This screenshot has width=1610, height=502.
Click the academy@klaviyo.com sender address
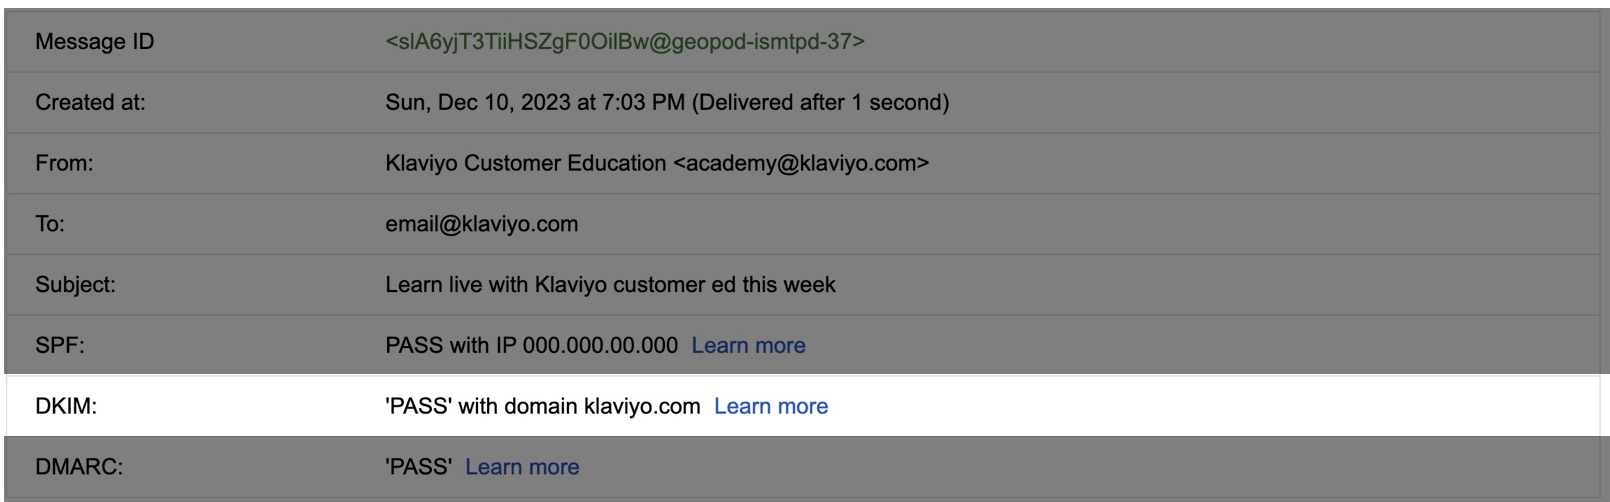point(801,164)
